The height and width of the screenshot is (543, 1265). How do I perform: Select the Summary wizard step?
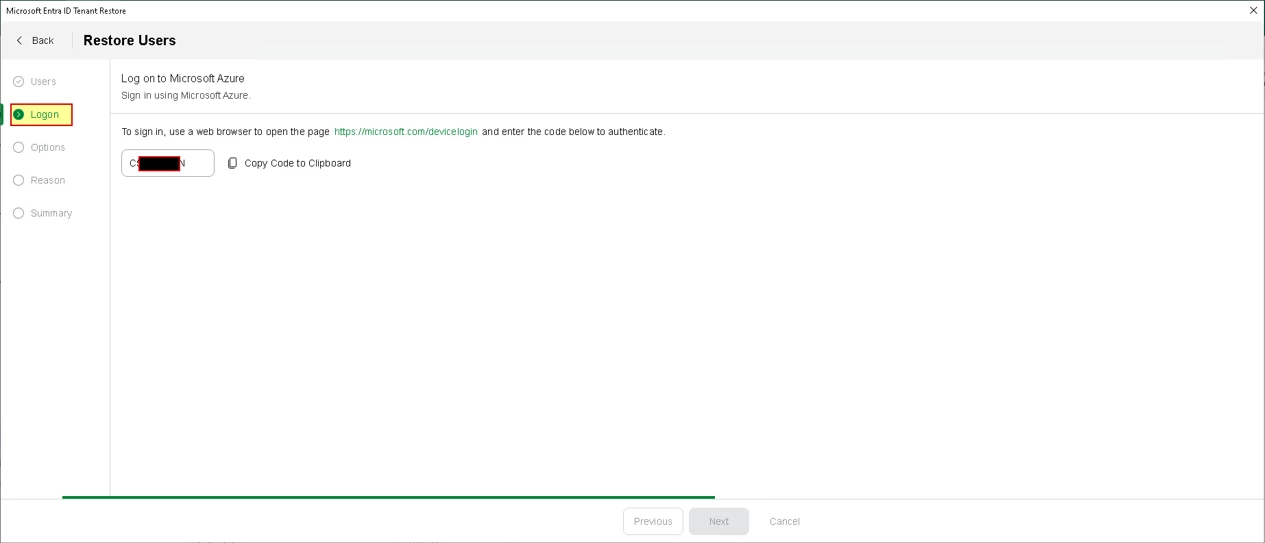[x=42, y=214]
